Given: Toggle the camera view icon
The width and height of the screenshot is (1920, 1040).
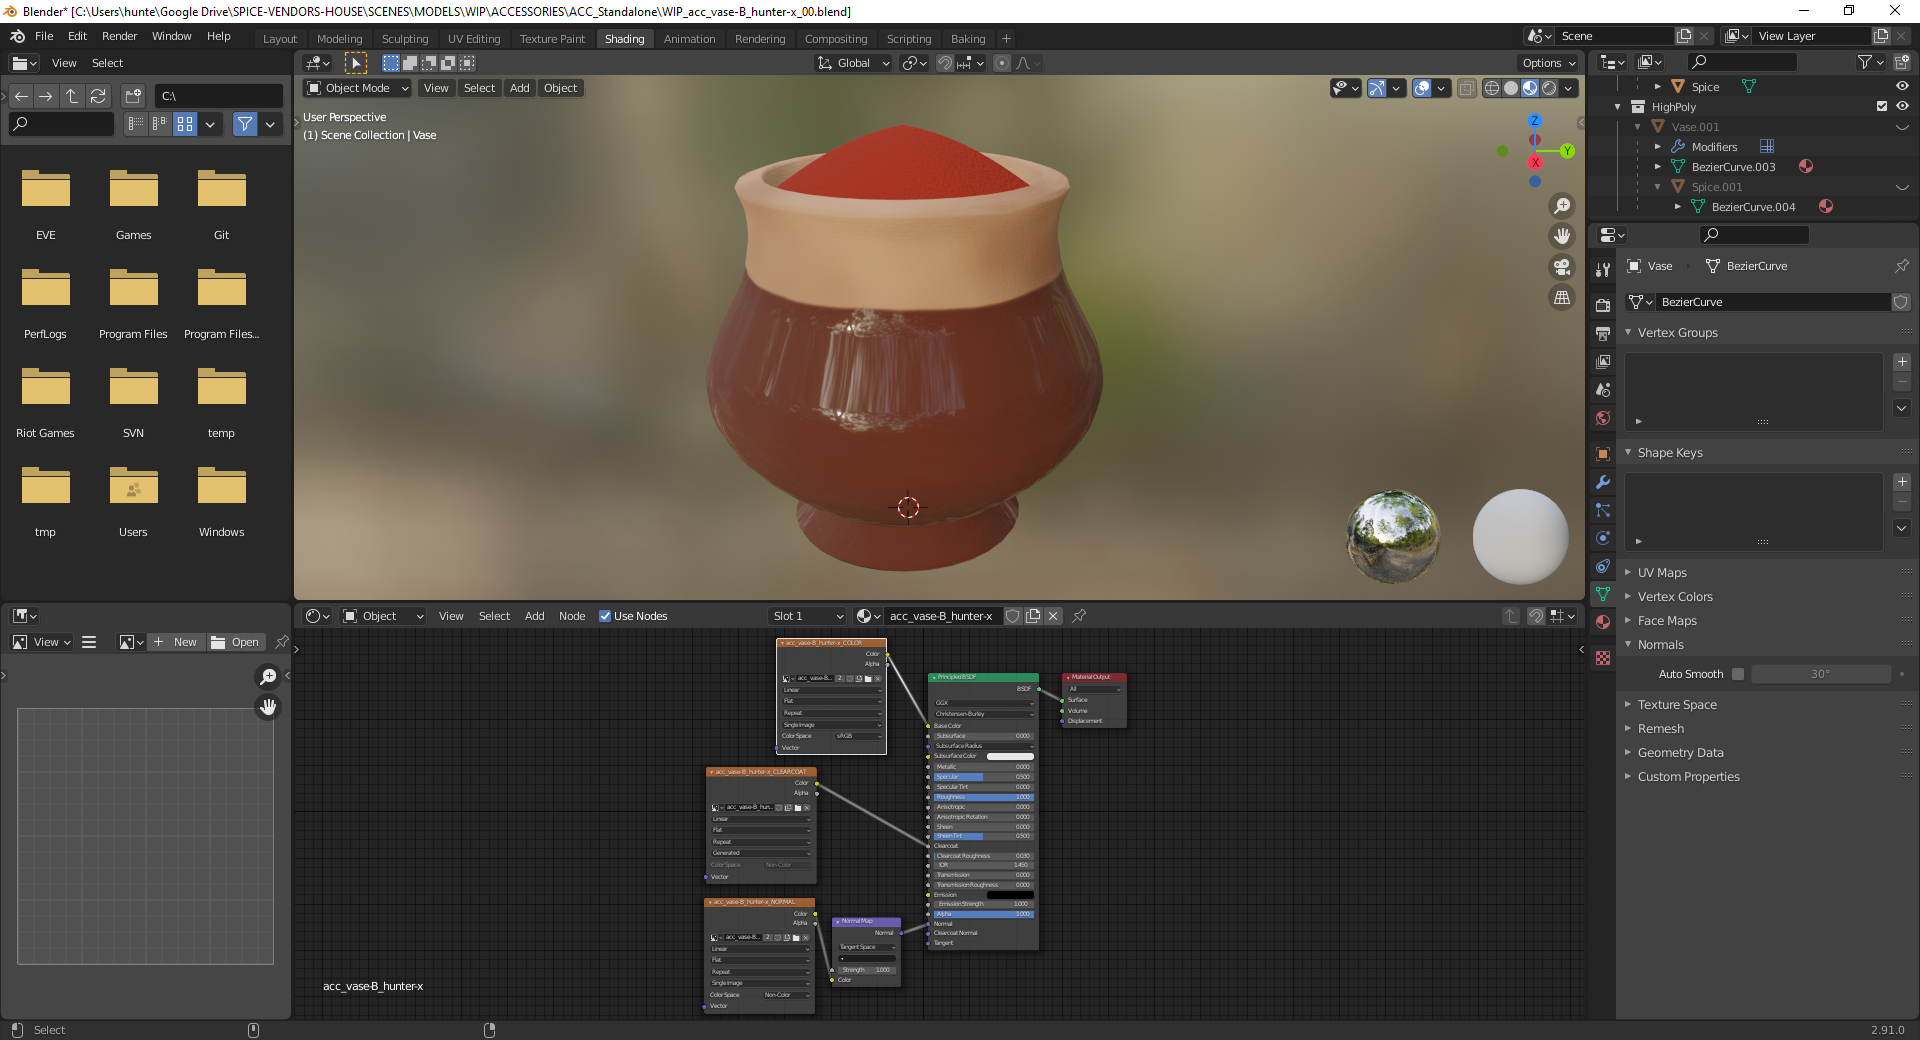Looking at the screenshot, I should [1561, 267].
